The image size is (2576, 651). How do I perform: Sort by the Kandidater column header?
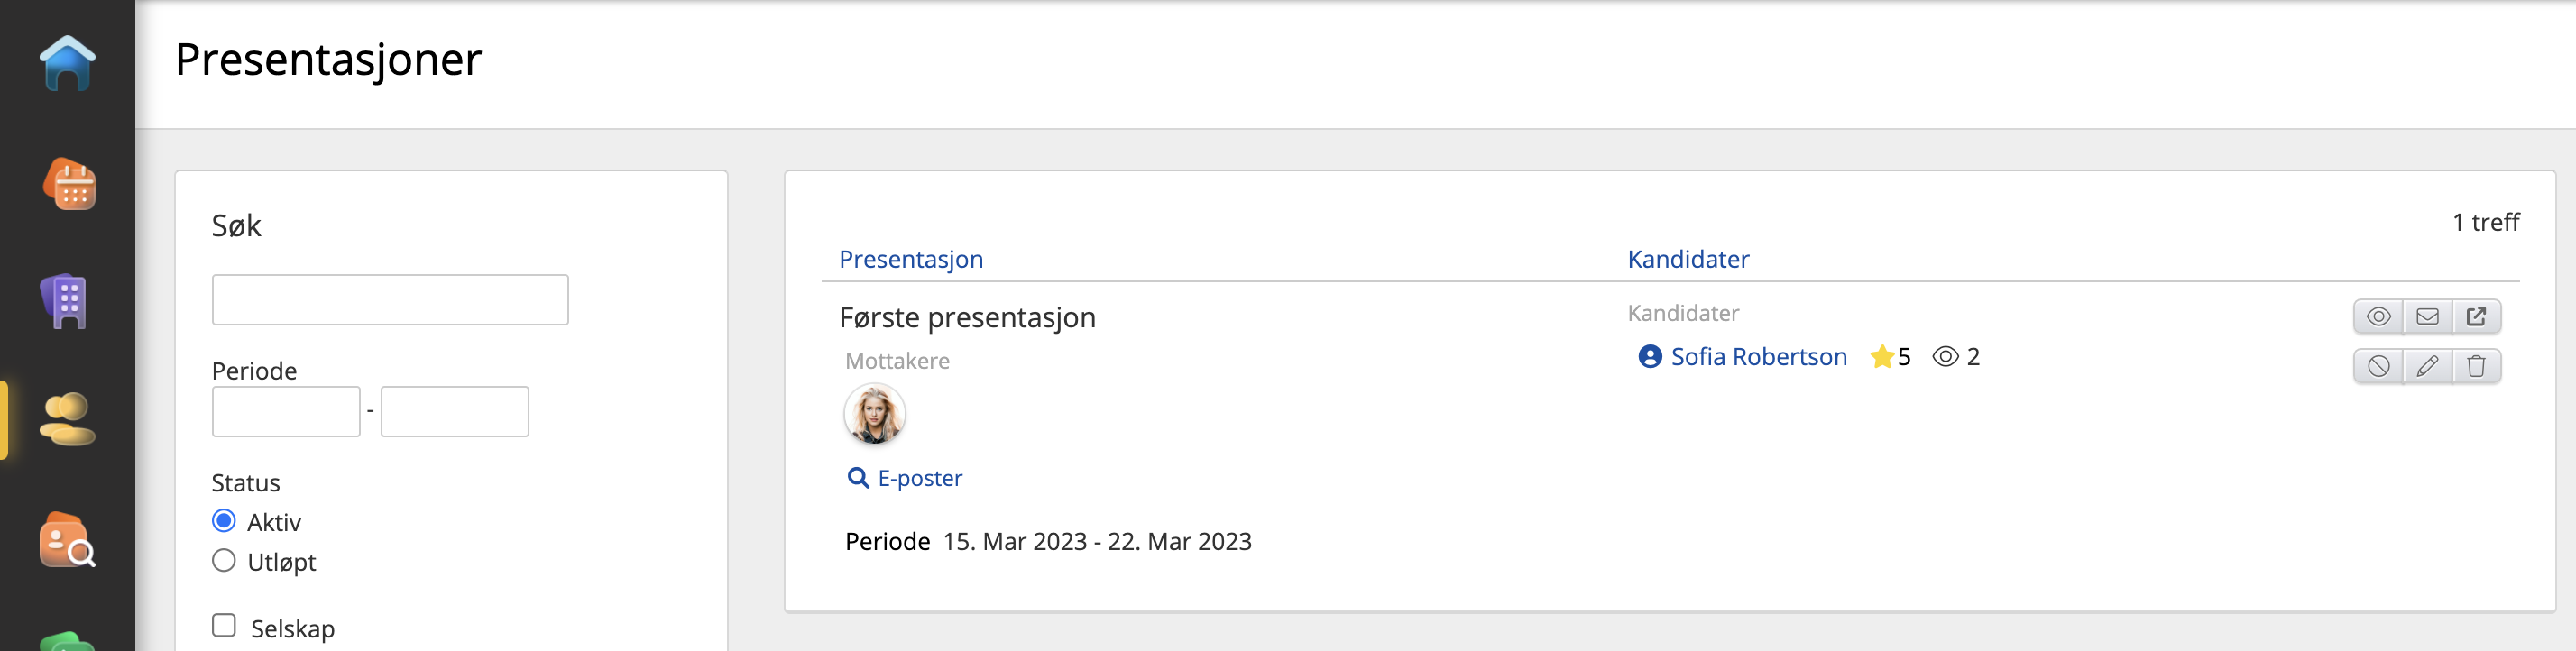click(1688, 259)
